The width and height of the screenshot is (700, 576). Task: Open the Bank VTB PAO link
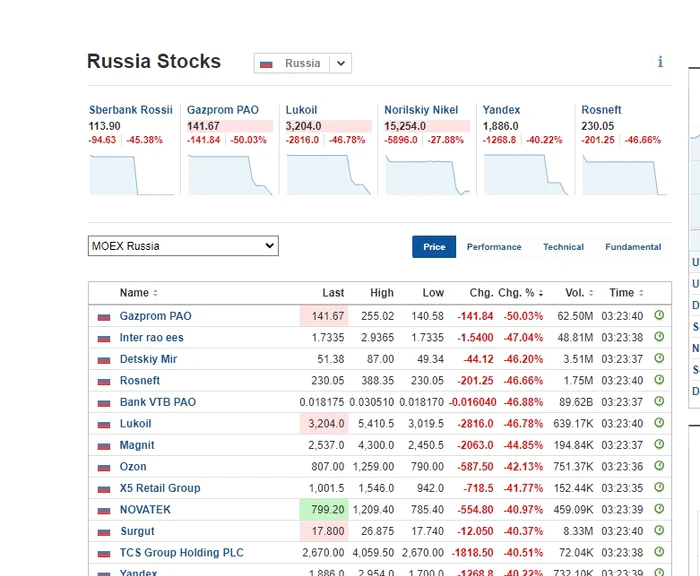pyautogui.click(x=158, y=402)
